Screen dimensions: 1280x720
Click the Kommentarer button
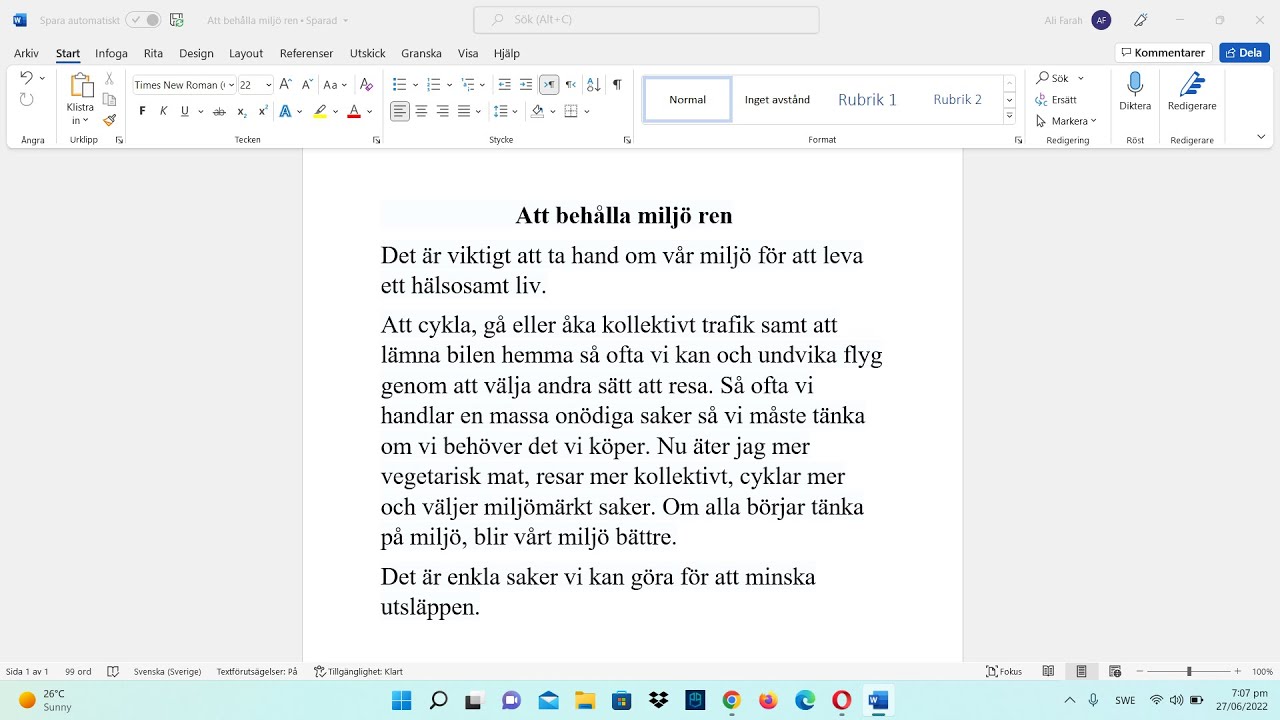click(1163, 53)
